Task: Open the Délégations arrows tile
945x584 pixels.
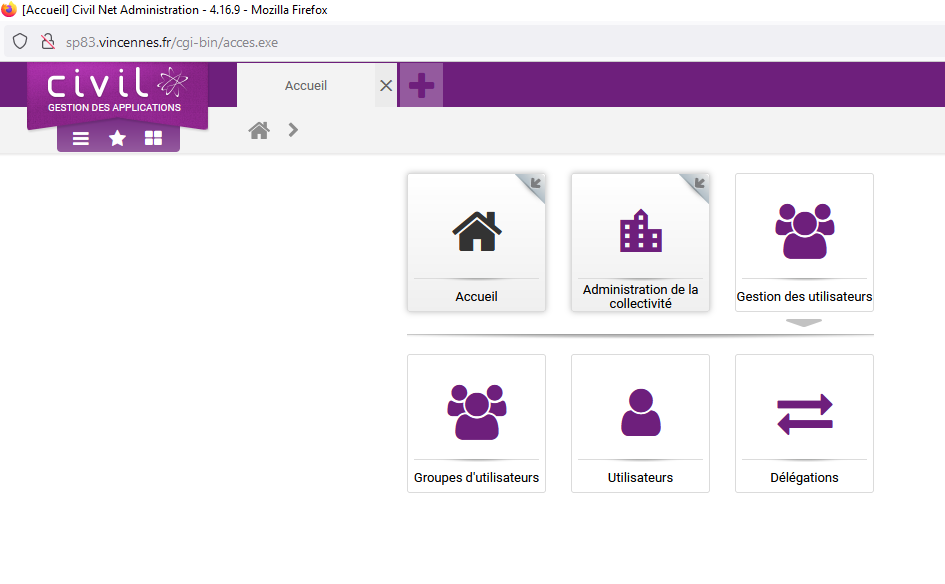Action: pyautogui.click(x=804, y=423)
